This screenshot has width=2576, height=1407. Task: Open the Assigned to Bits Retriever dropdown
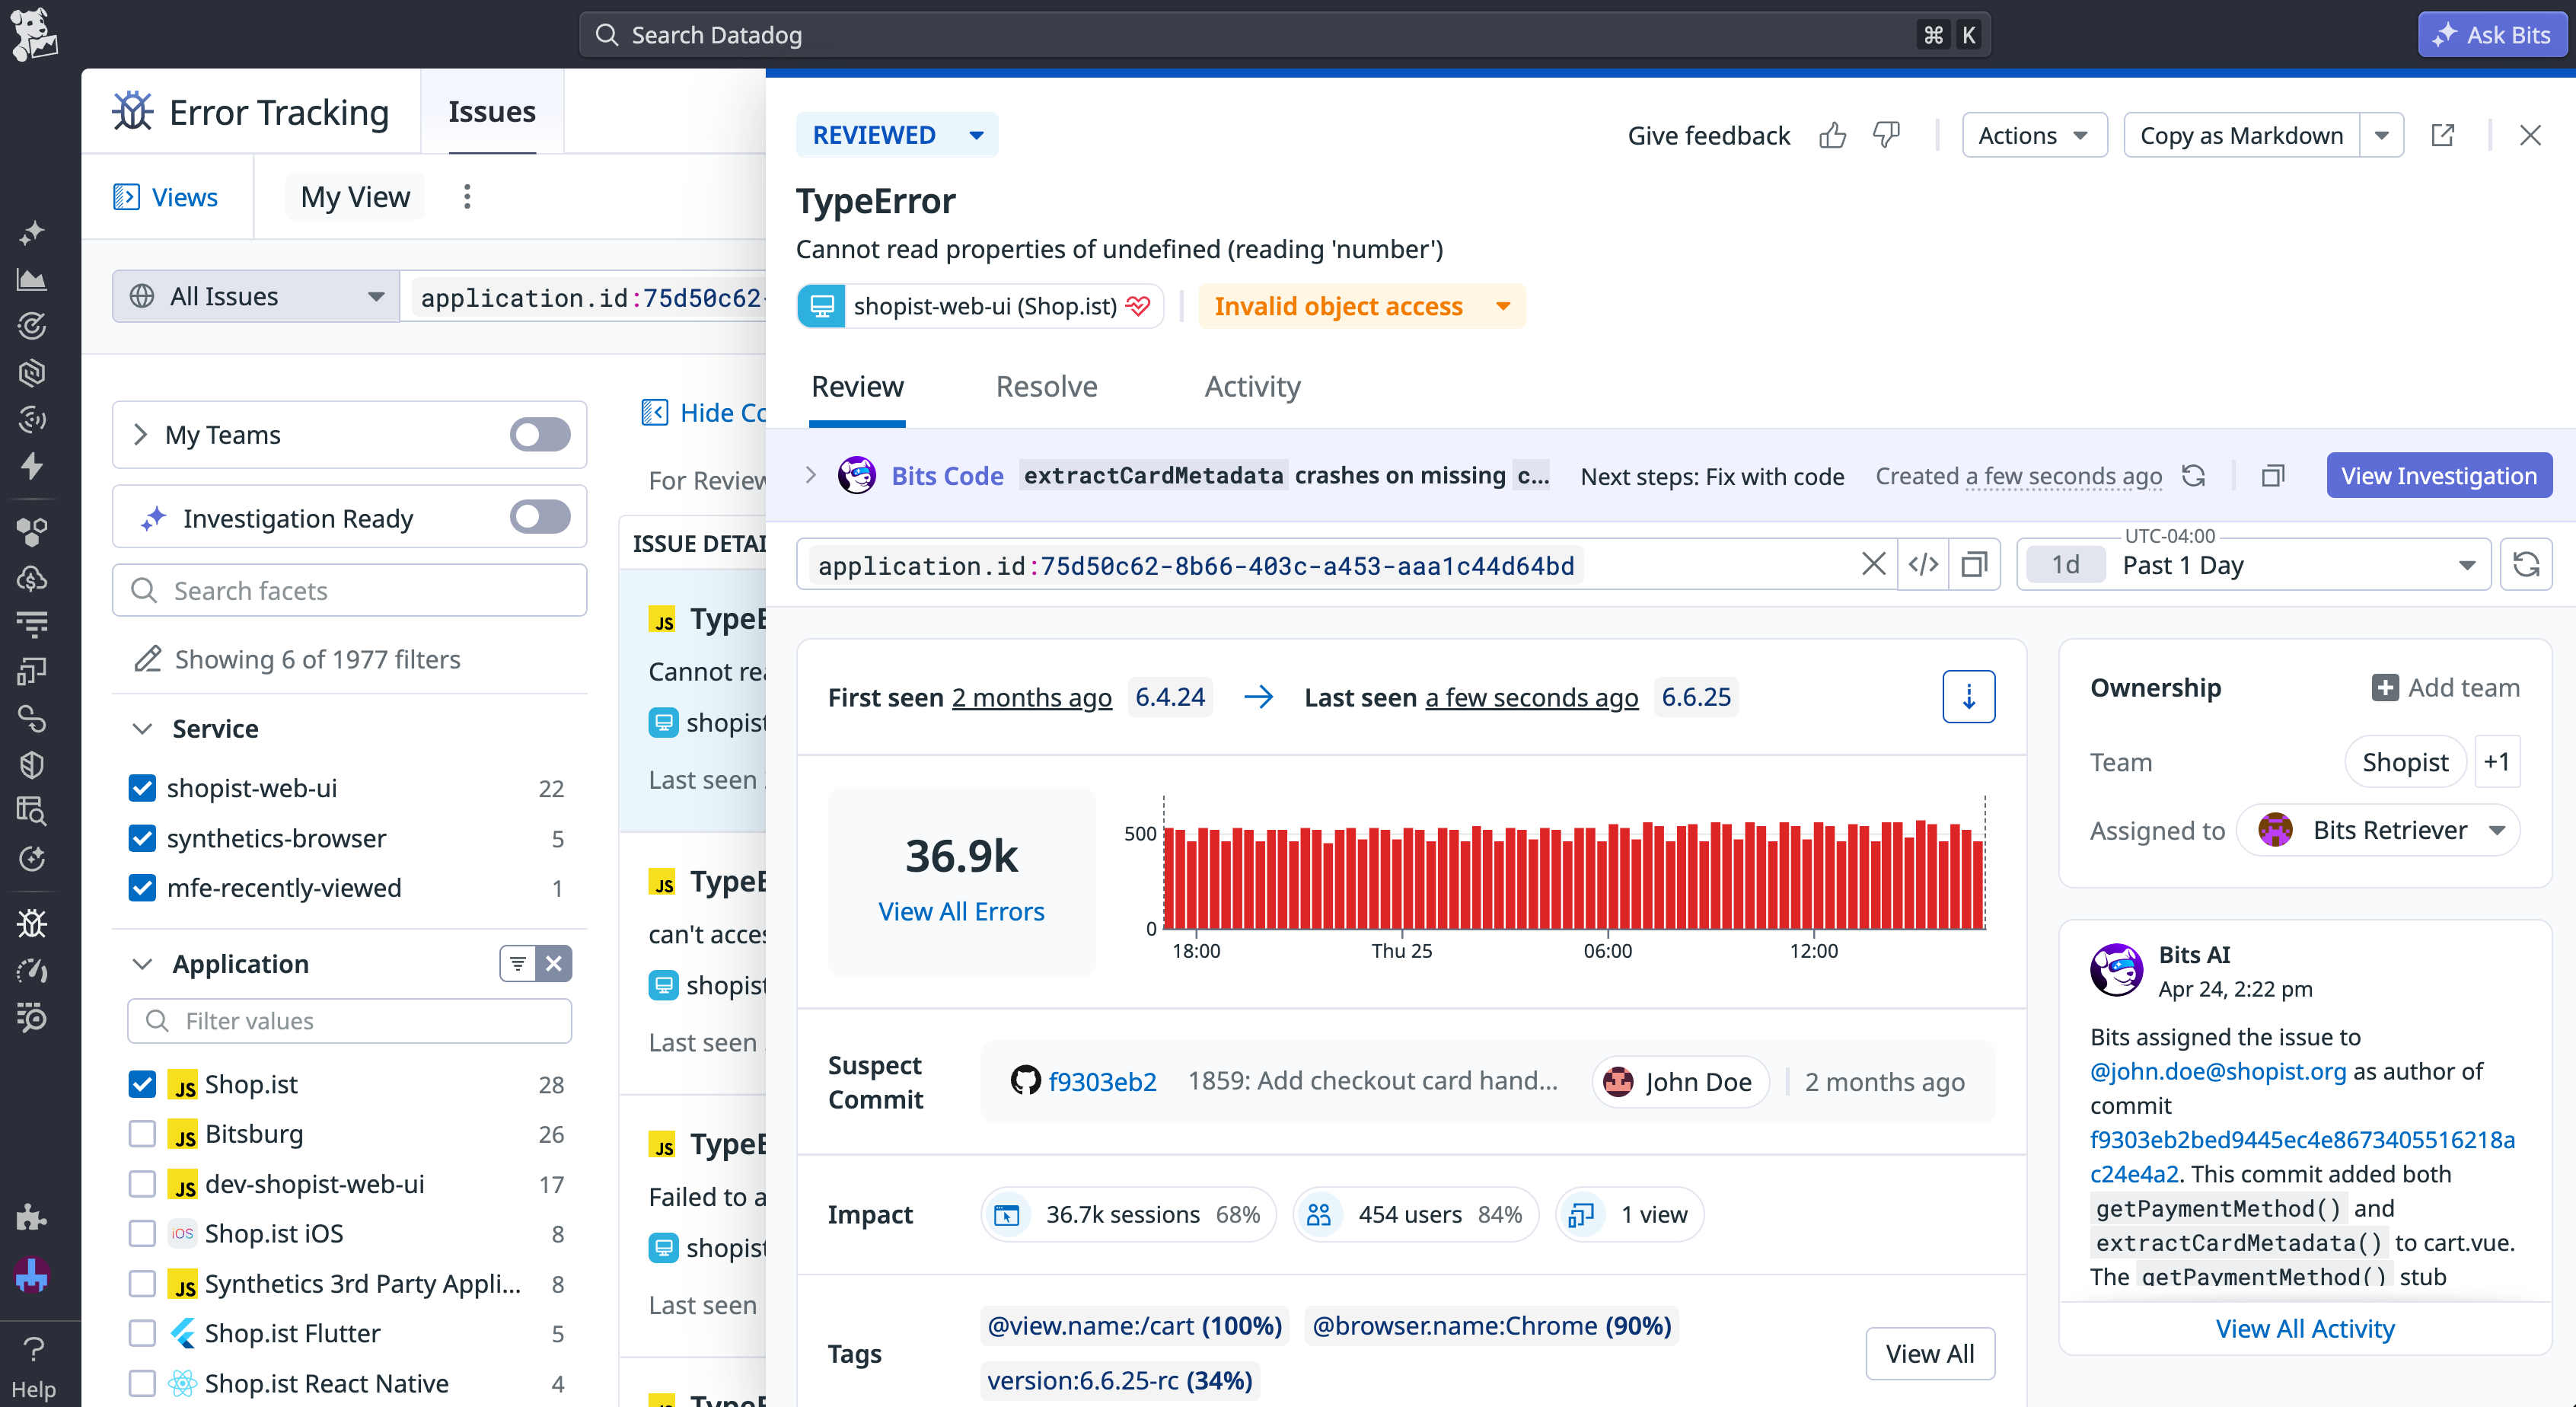pyautogui.click(x=2378, y=830)
